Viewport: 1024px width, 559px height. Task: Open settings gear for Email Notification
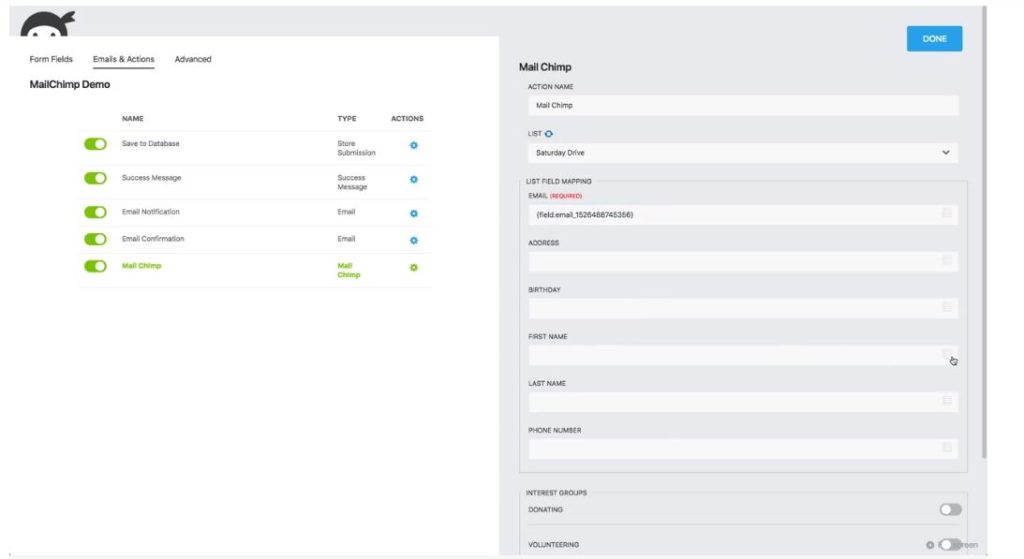click(x=413, y=214)
